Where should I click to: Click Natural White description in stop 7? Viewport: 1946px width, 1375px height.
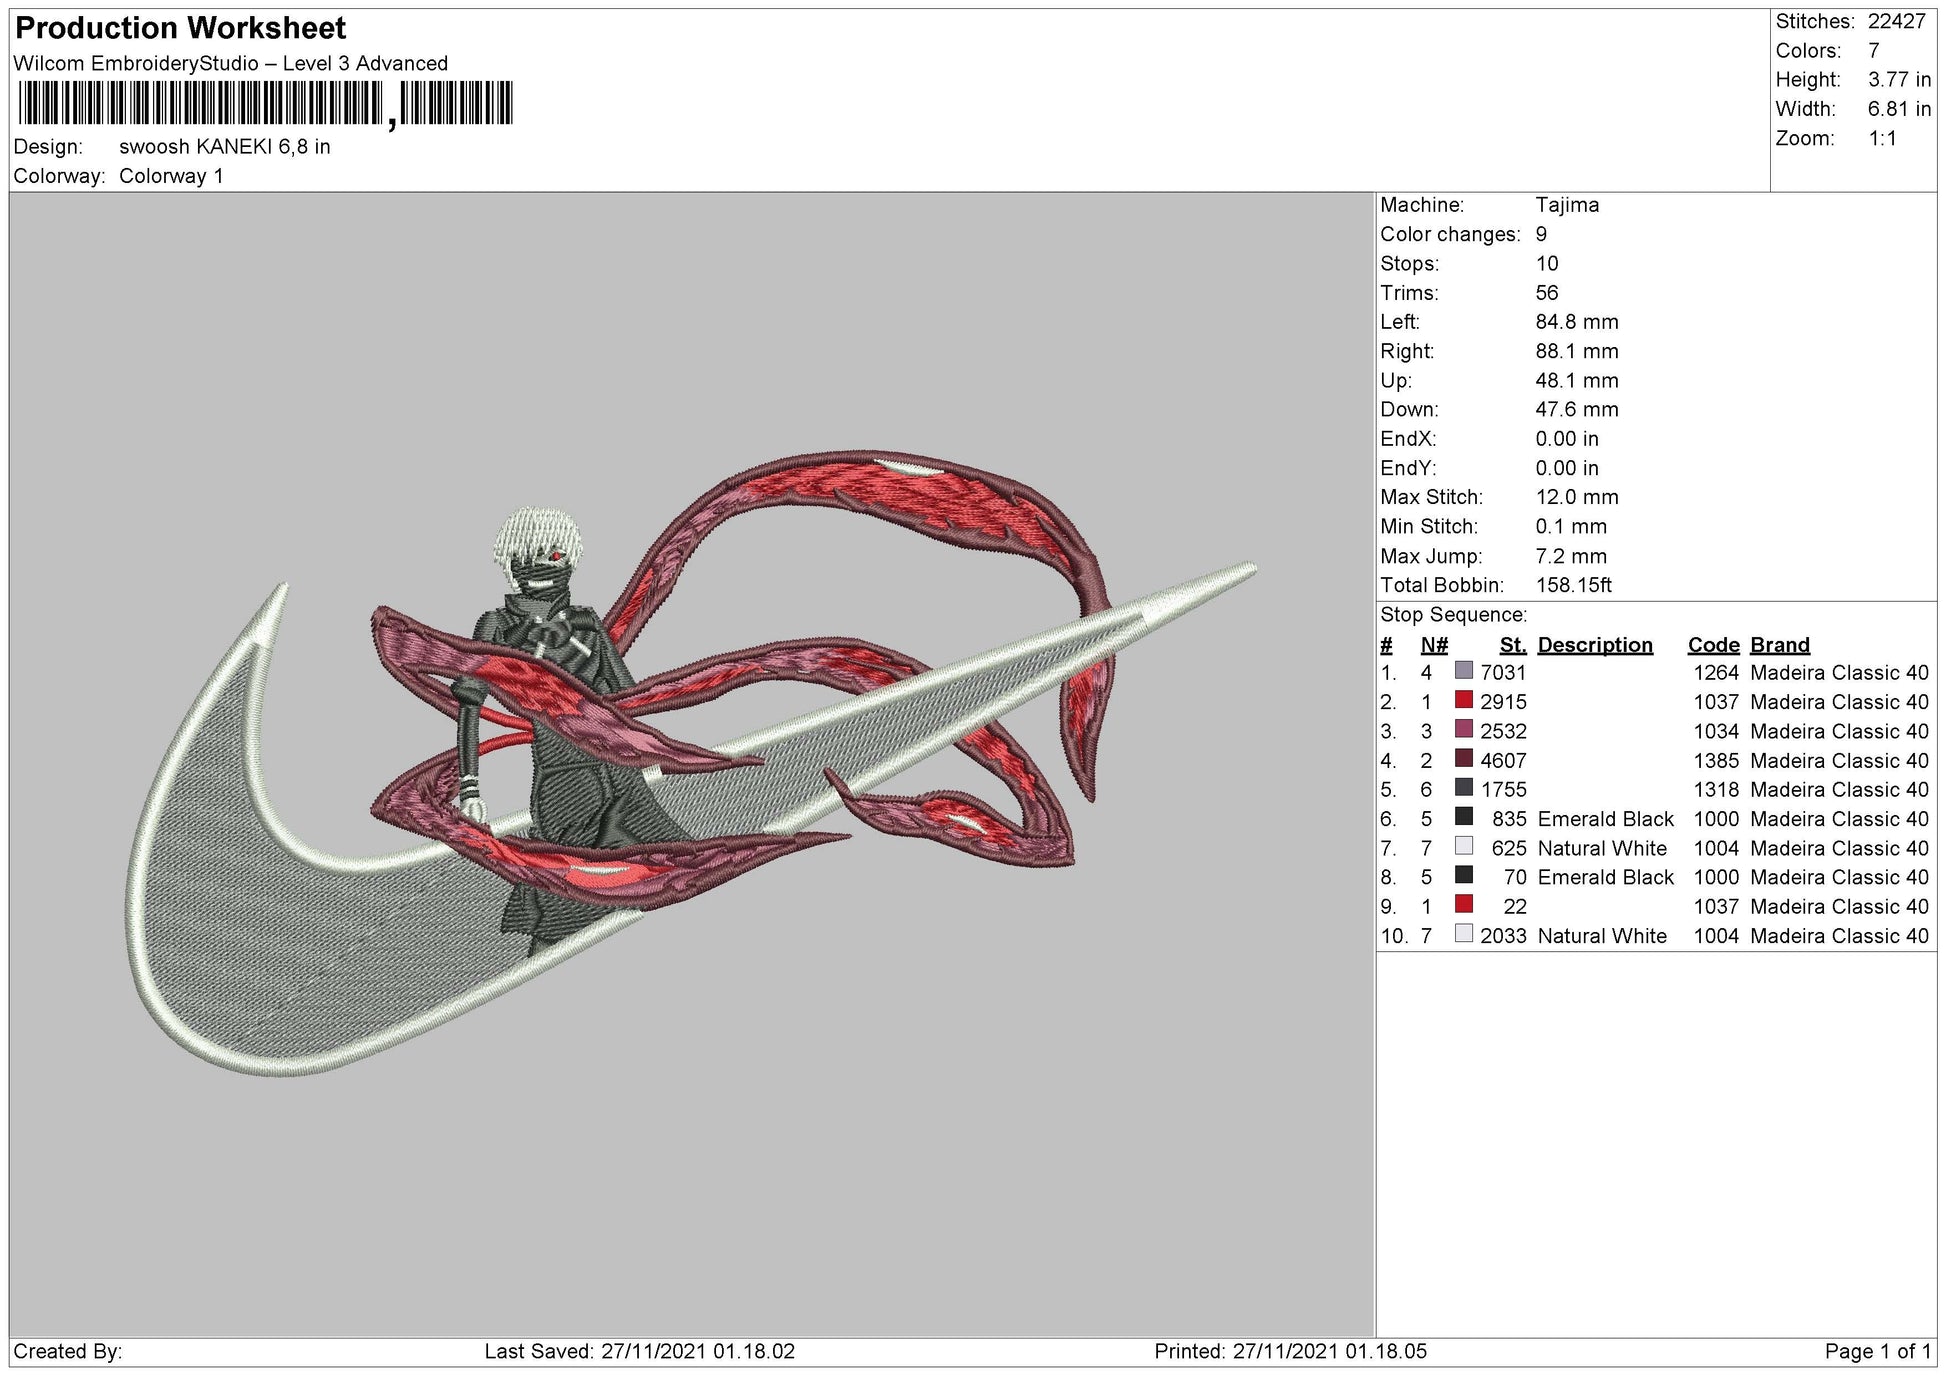[x=1602, y=848]
